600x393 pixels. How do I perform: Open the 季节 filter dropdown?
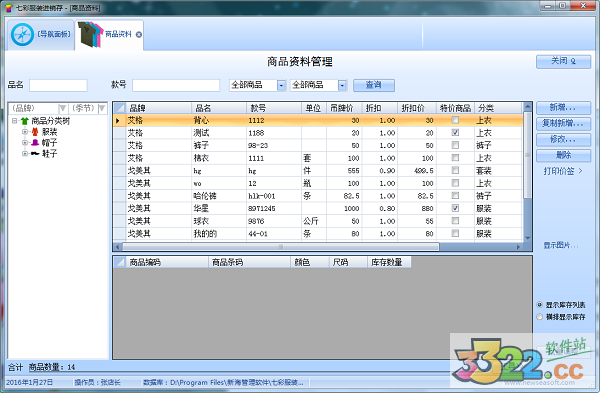102,108
